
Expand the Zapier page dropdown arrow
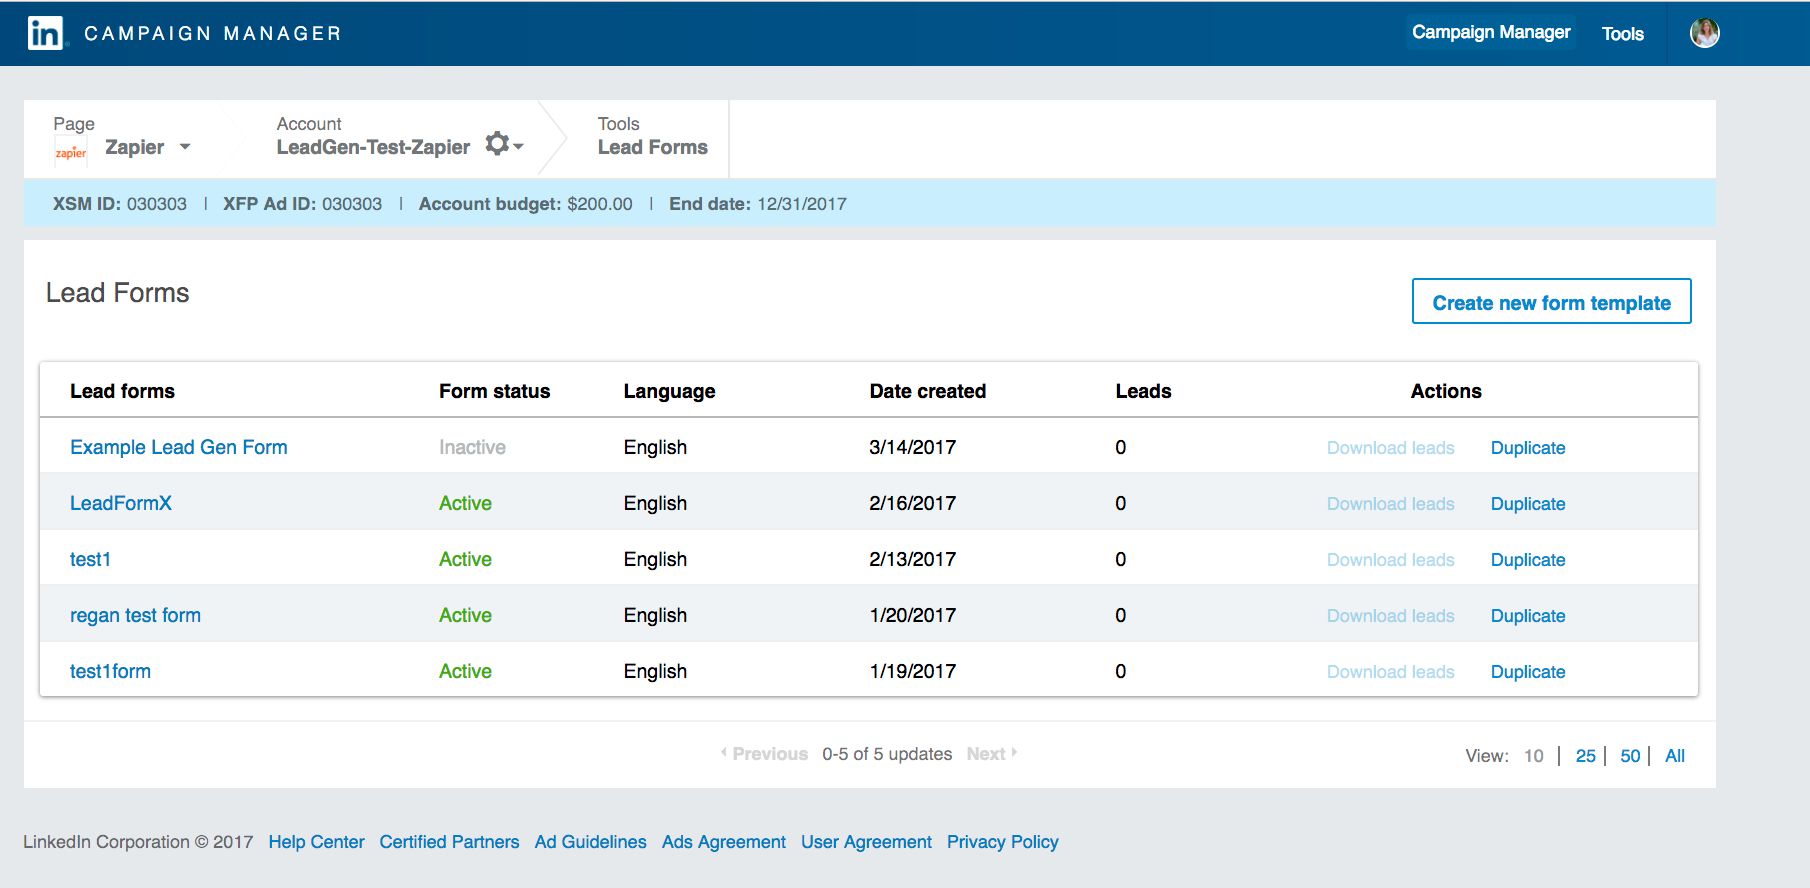pyautogui.click(x=185, y=147)
